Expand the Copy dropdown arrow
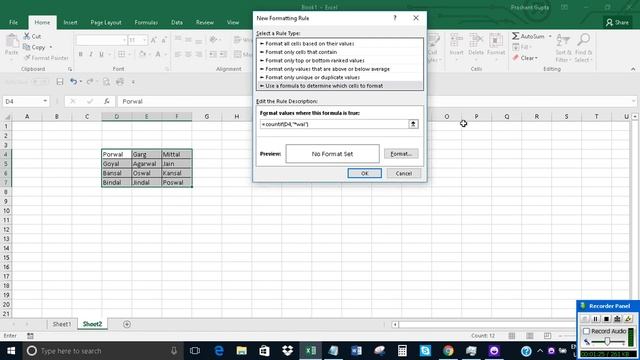Viewport: 640px width, 360px height. (x=51, y=47)
